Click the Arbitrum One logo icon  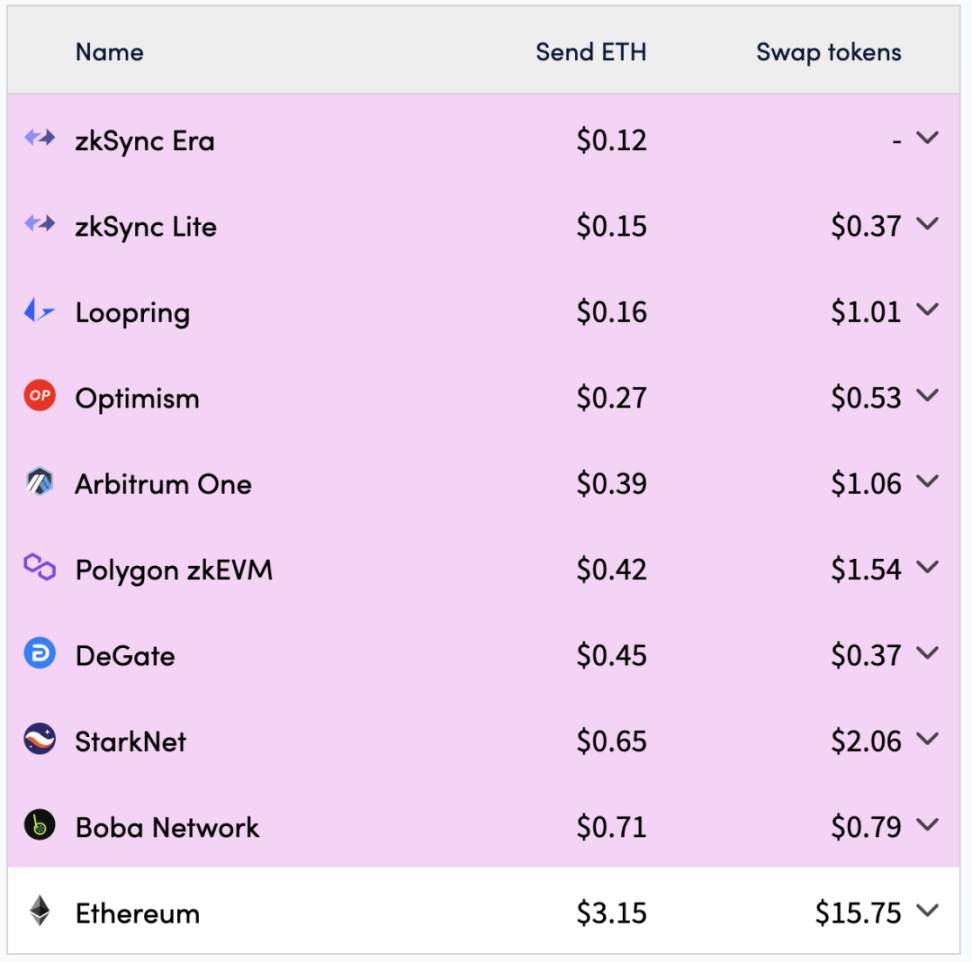pos(40,482)
